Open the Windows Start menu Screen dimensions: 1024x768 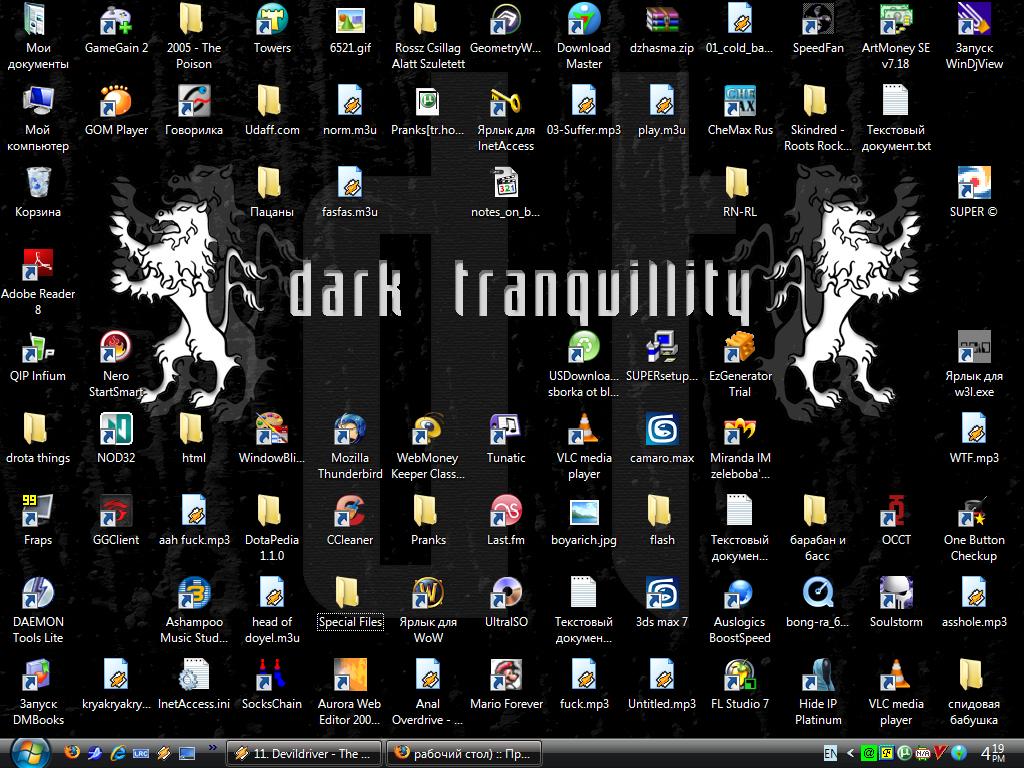(x=31, y=754)
